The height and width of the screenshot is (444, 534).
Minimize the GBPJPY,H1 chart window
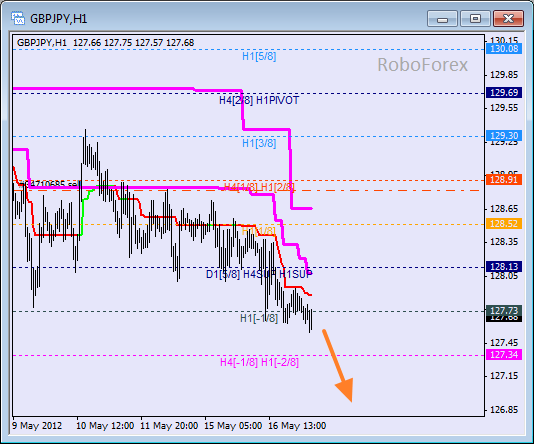[442, 19]
